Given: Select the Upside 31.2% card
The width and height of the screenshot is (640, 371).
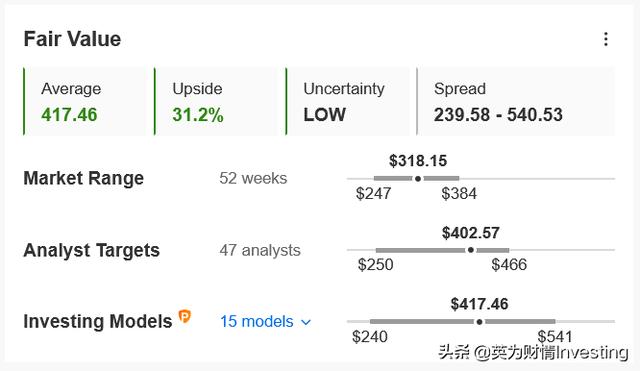Looking at the screenshot, I should coord(216,102).
